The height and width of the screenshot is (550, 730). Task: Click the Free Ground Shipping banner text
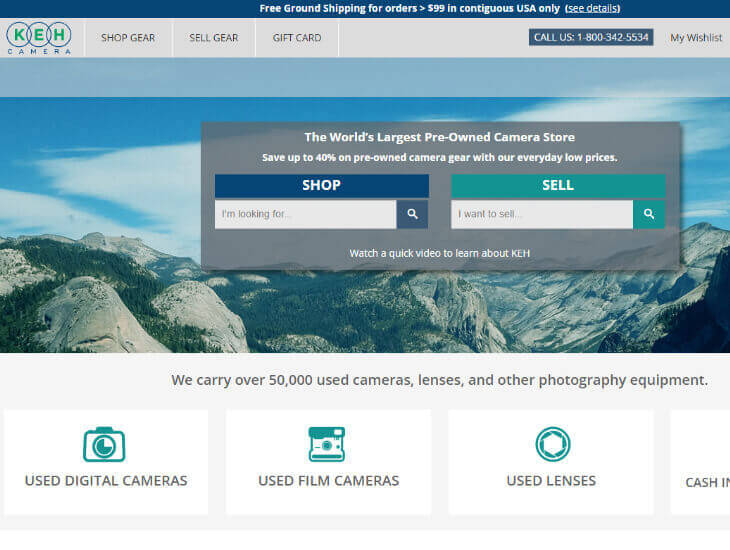[x=410, y=8]
